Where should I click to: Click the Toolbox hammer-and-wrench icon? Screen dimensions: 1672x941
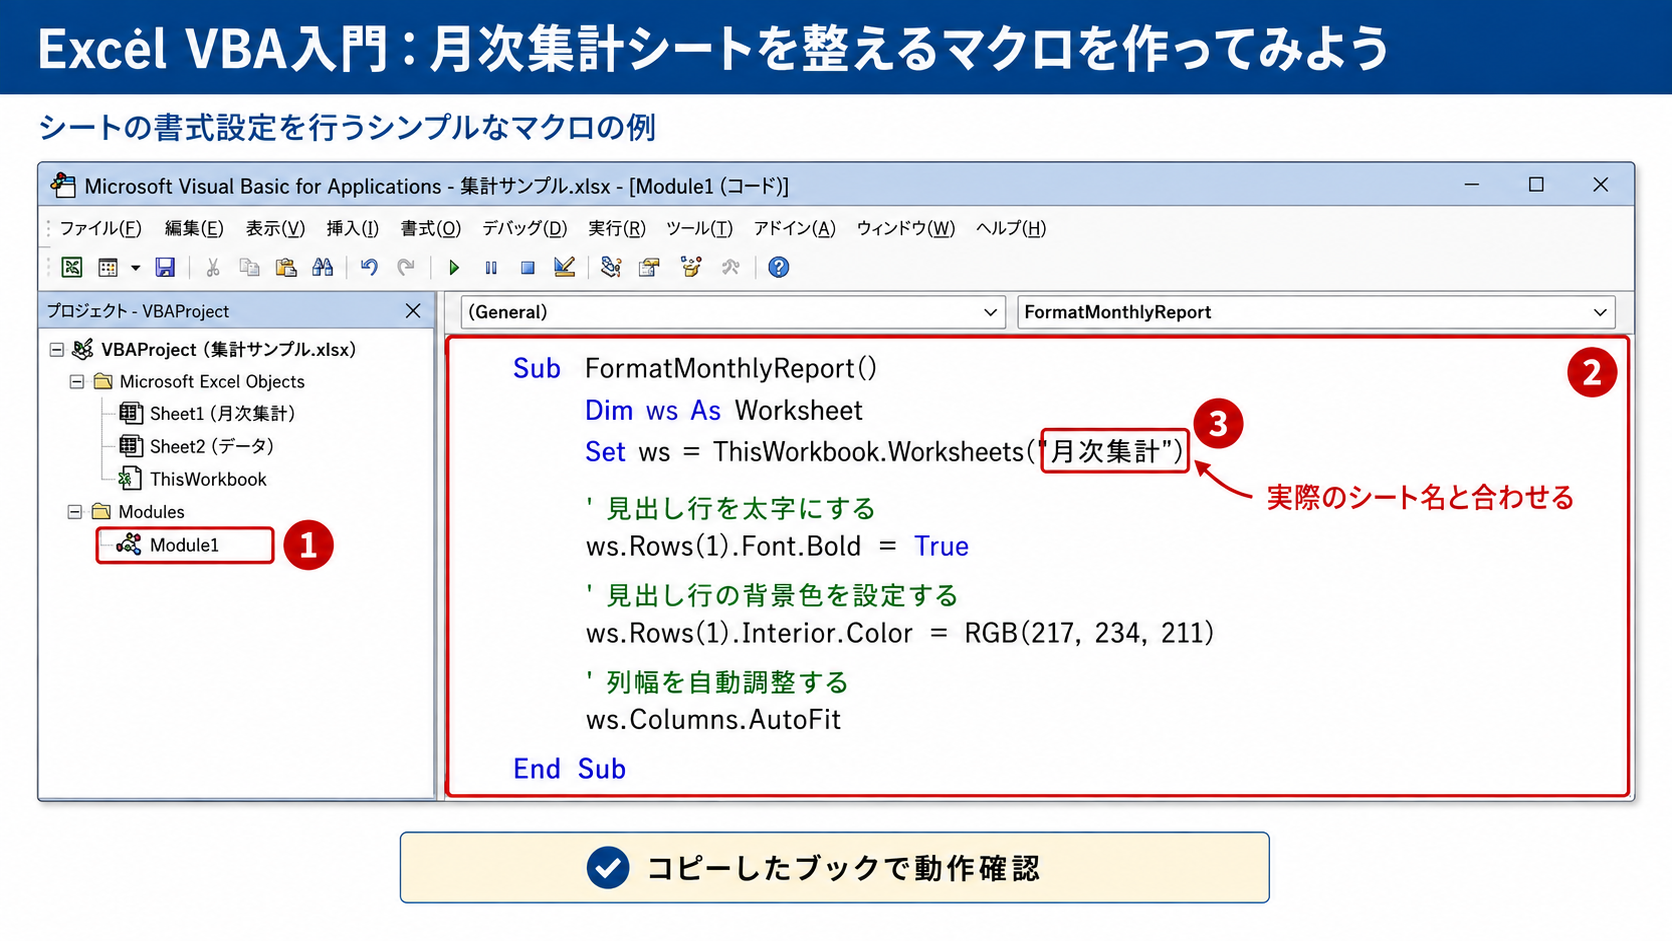tap(731, 267)
